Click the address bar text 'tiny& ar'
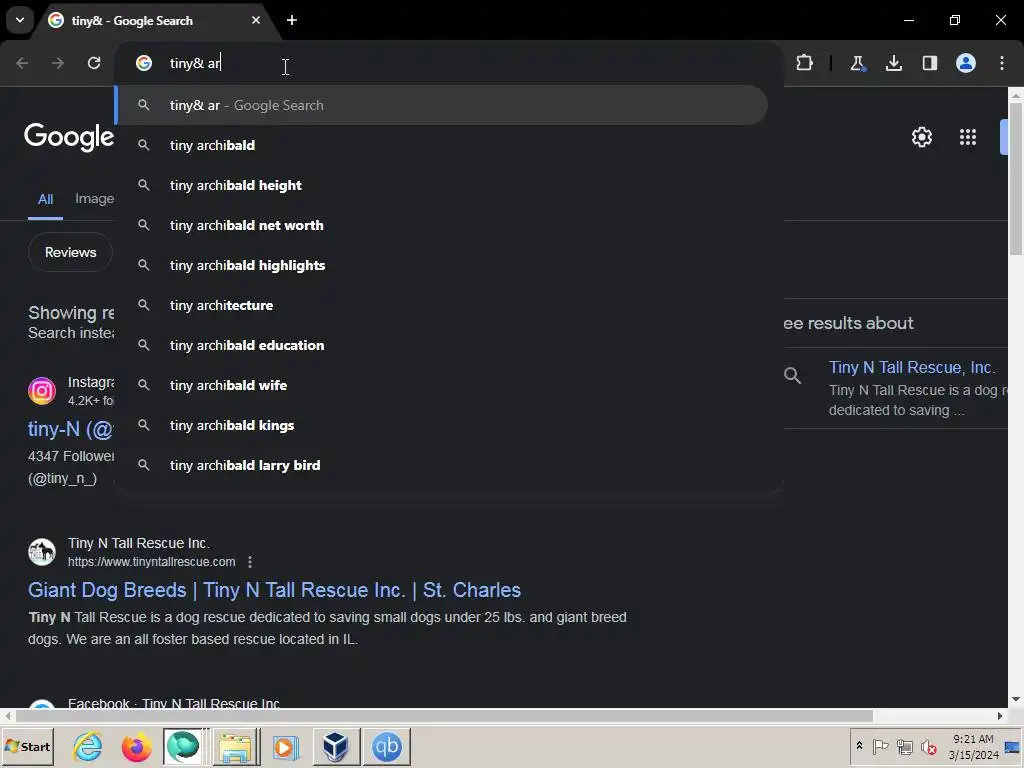The height and width of the screenshot is (768, 1024). pyautogui.click(x=195, y=63)
